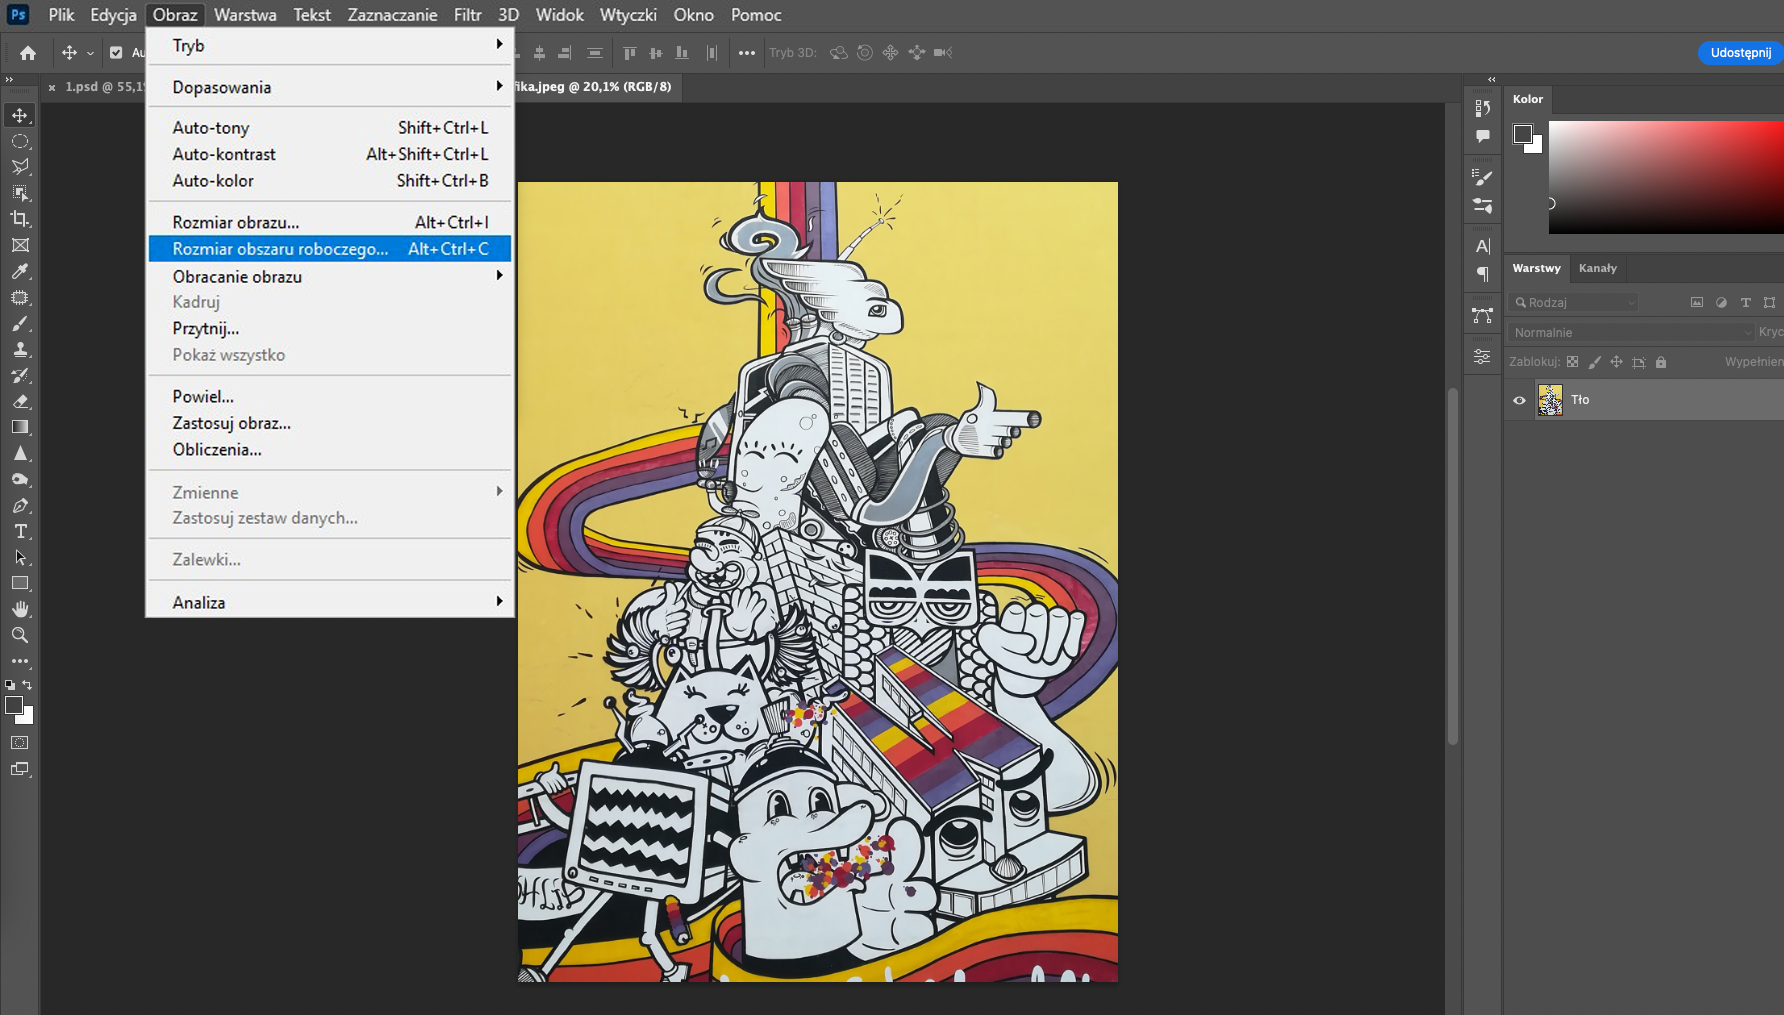Open the Comments panel icon
1784x1015 pixels.
coord(1483,135)
